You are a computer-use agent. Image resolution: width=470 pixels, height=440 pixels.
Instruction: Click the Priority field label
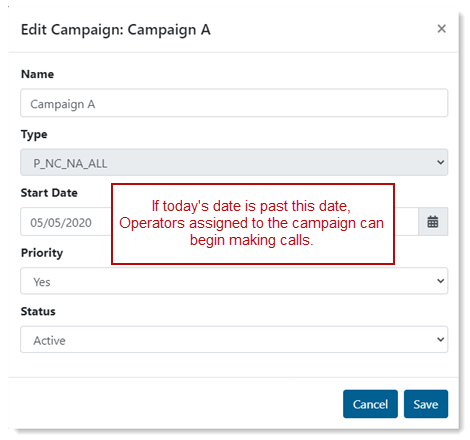(42, 253)
